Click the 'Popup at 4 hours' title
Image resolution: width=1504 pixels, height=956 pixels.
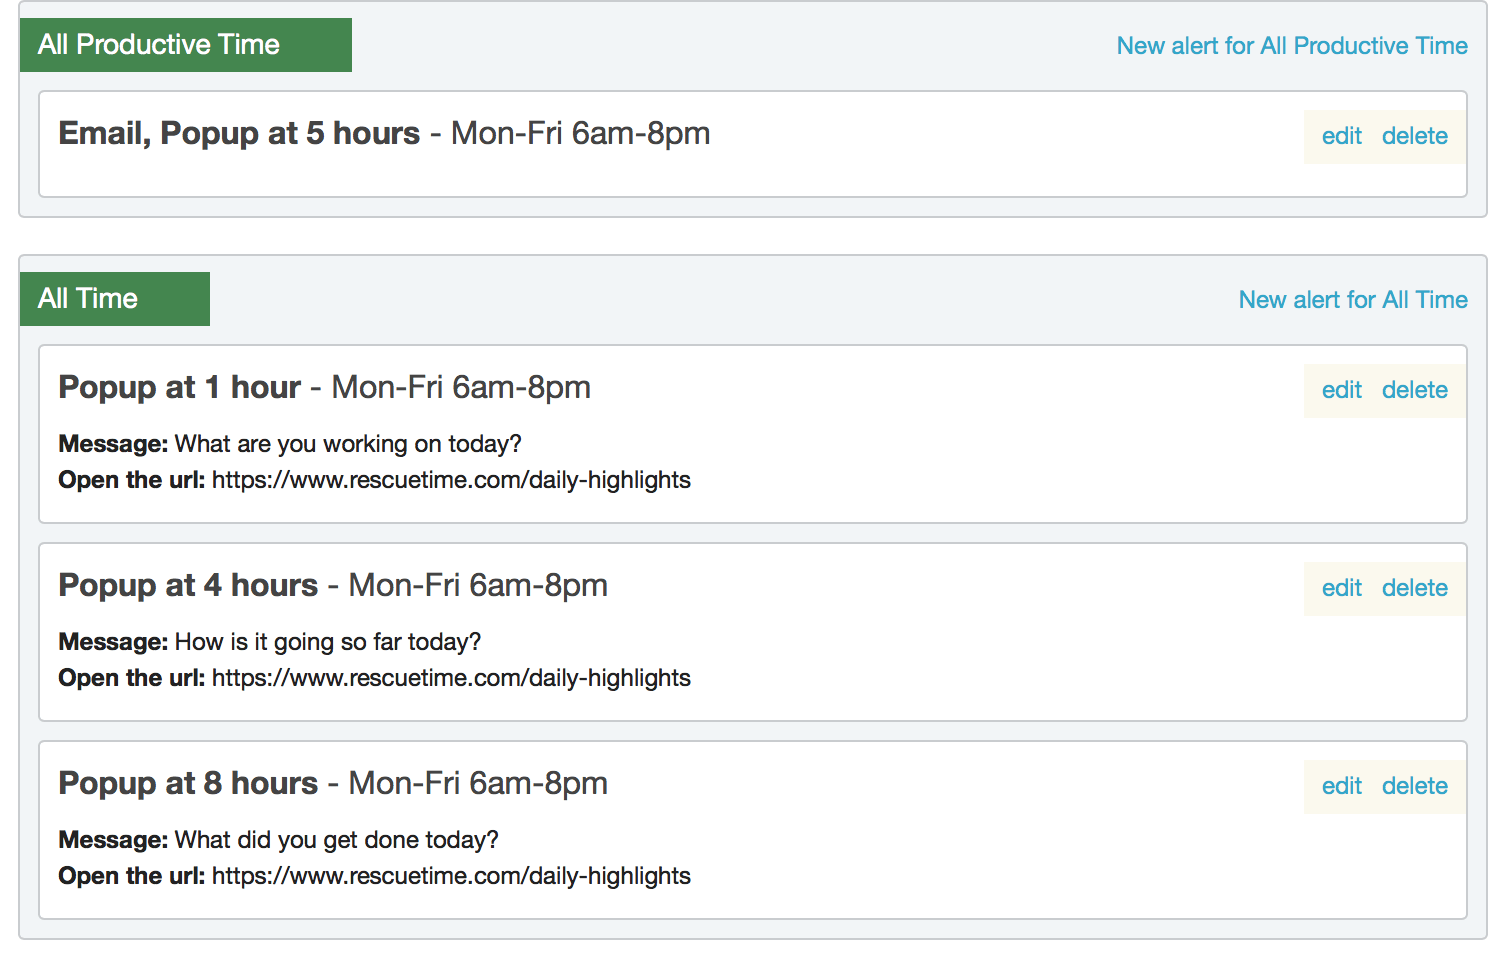coord(188,585)
